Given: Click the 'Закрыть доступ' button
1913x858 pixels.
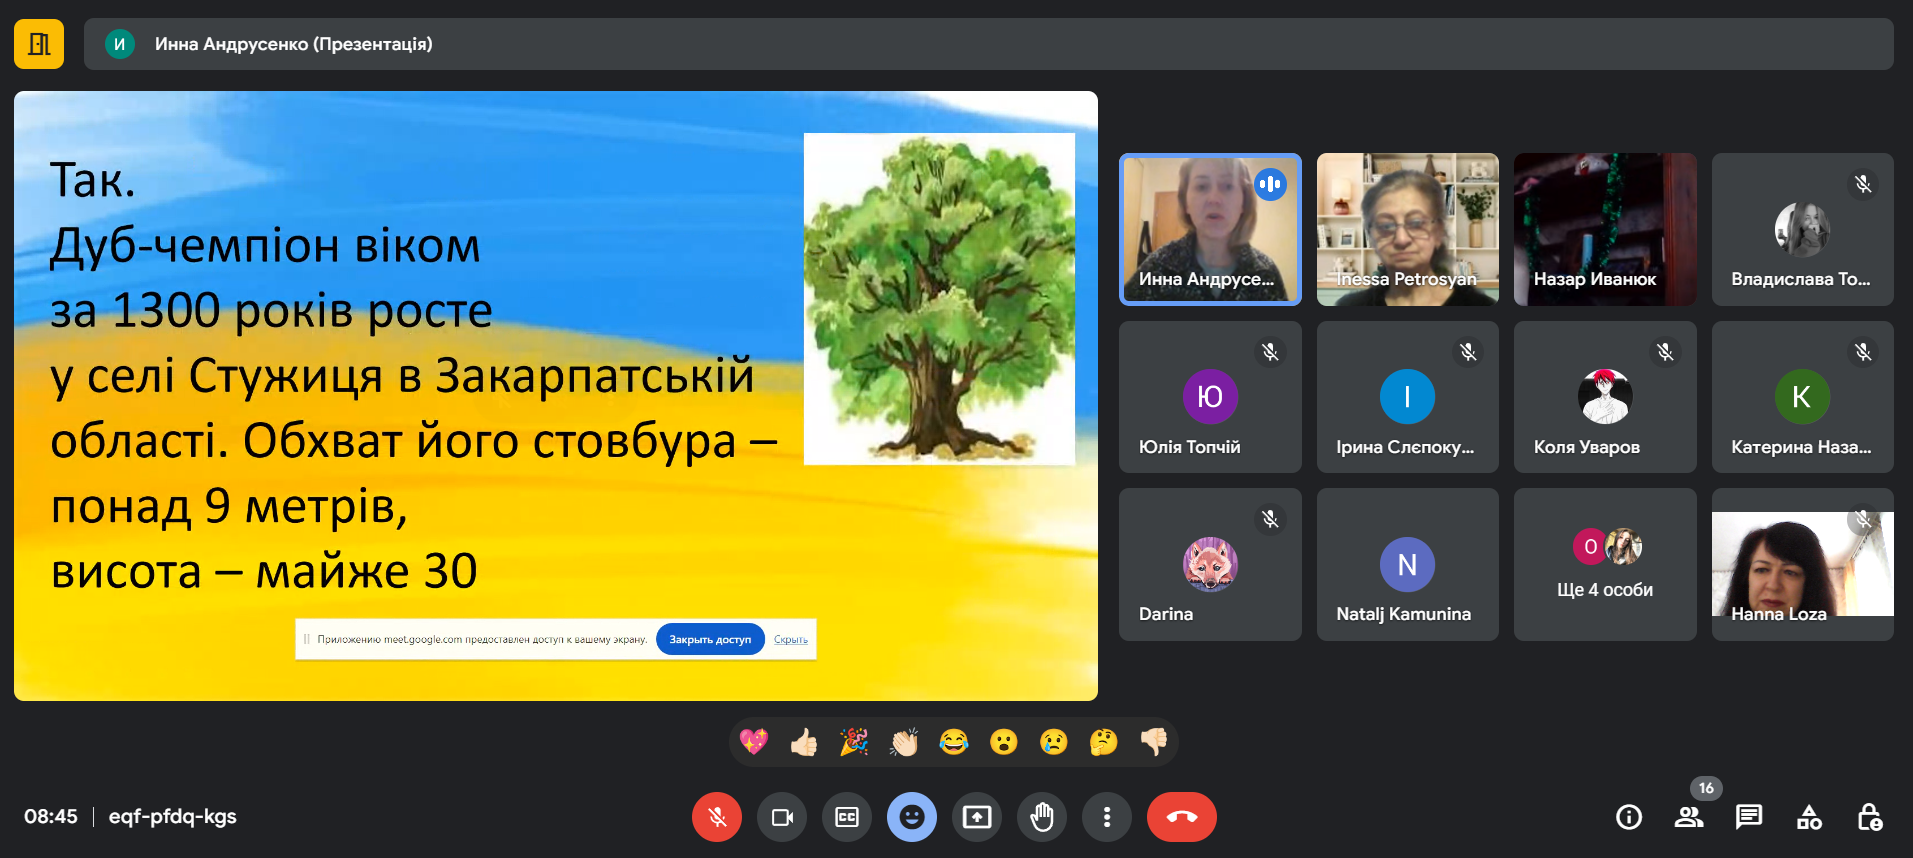Looking at the screenshot, I should tap(710, 640).
